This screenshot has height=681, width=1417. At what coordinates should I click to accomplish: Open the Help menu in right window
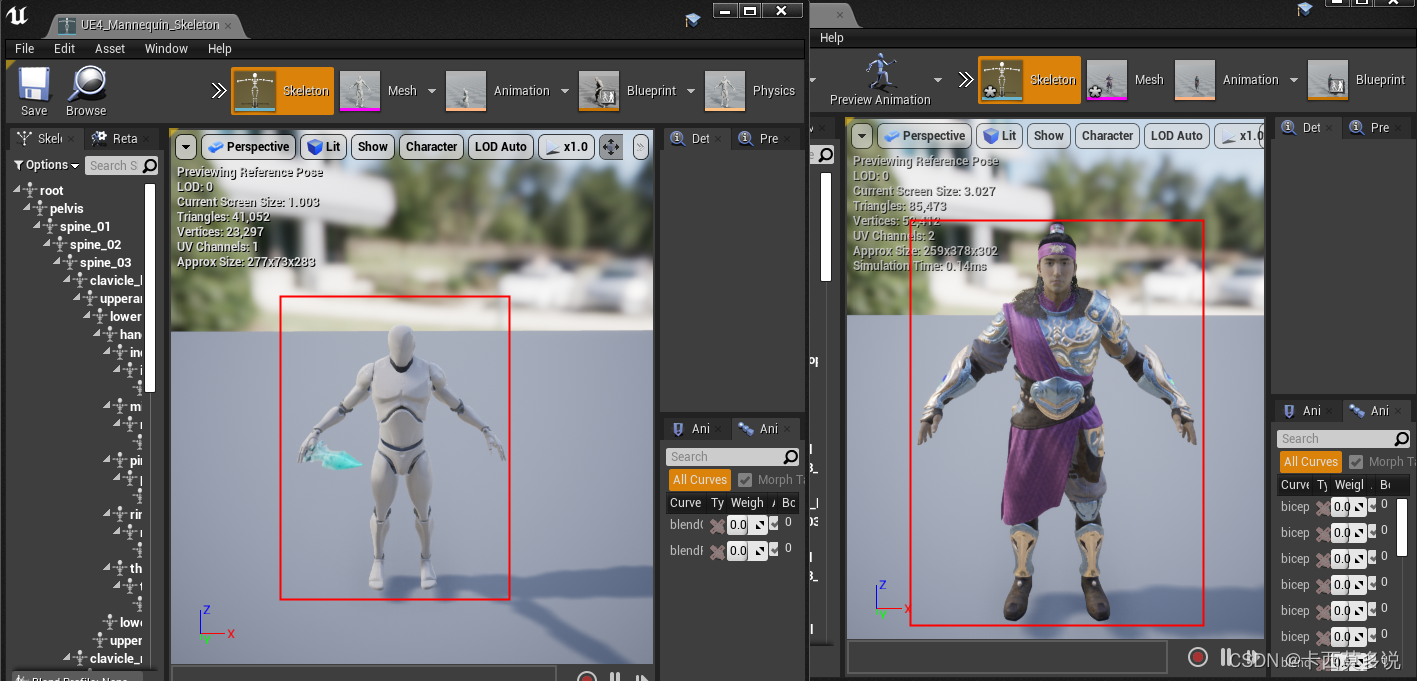(832, 38)
